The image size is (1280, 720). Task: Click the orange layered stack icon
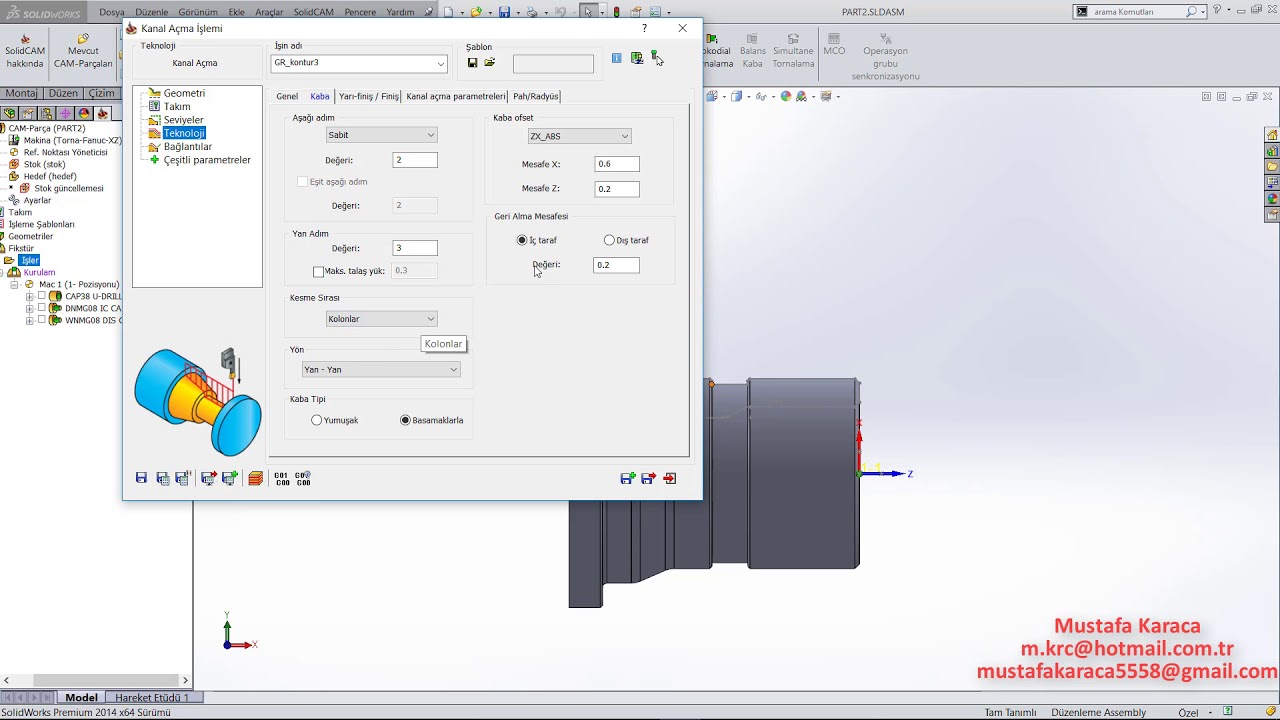point(255,479)
